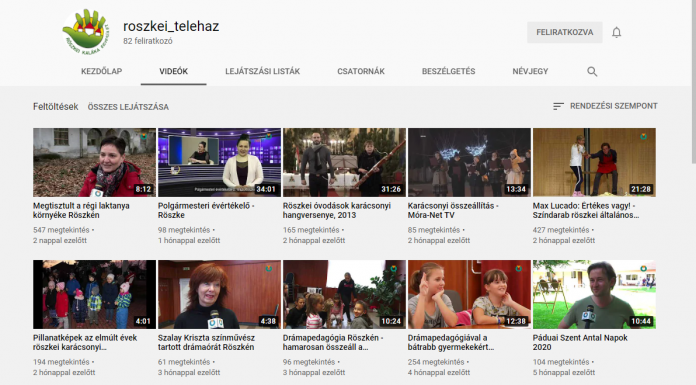Click title Polgármesteri évértékelő - Röszke
This screenshot has width=696, height=385.
tap(206, 210)
